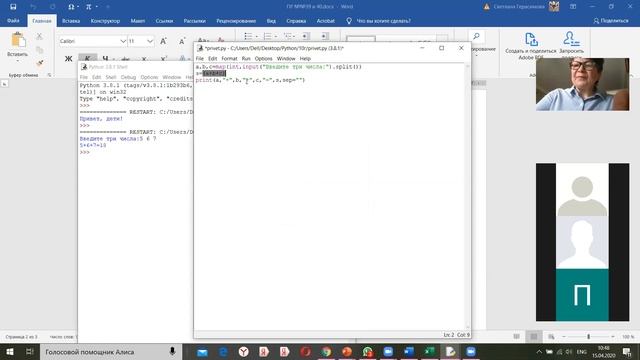
Task: Click the Paste (Вставить) clipboard icon
Action: point(18,40)
